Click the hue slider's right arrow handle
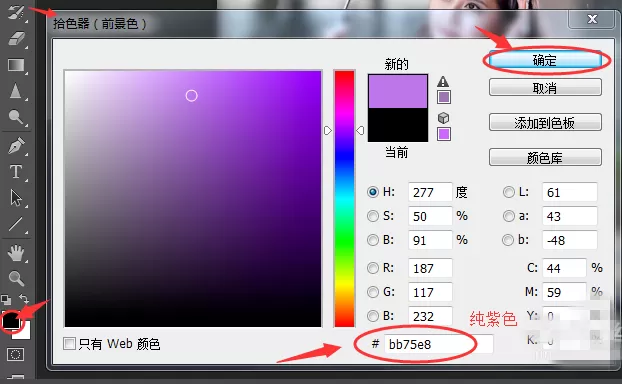This screenshot has width=622, height=384. click(360, 131)
